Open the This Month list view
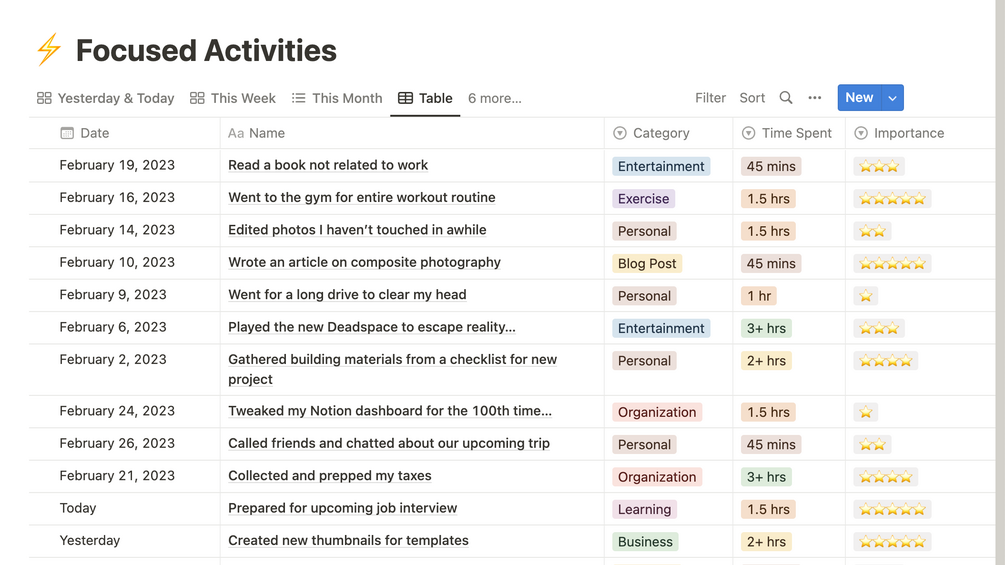 (x=337, y=98)
